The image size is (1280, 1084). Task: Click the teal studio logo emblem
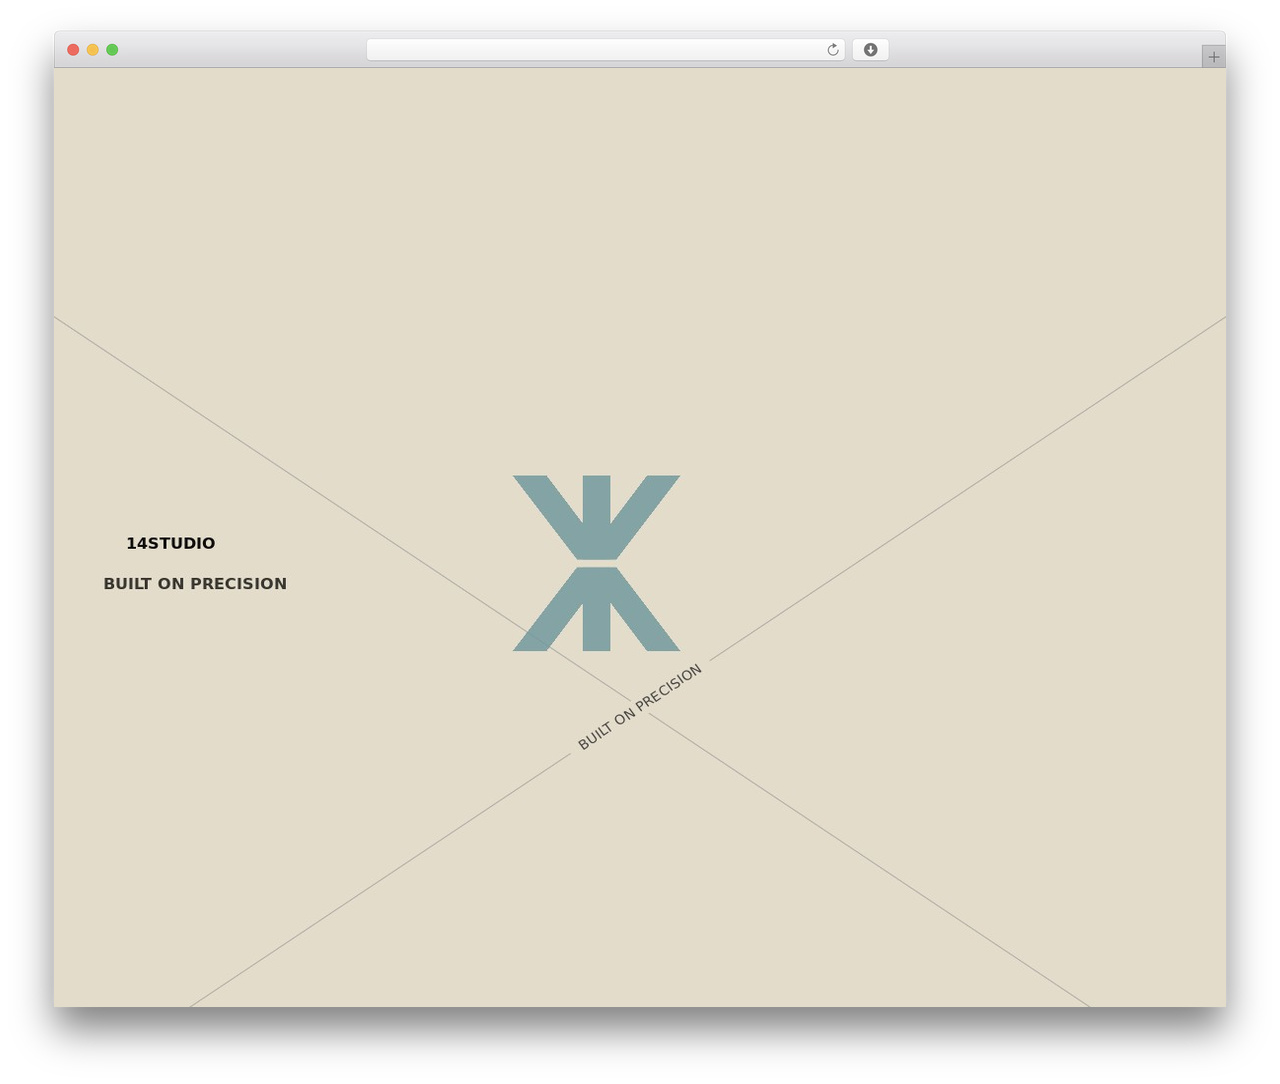(597, 563)
